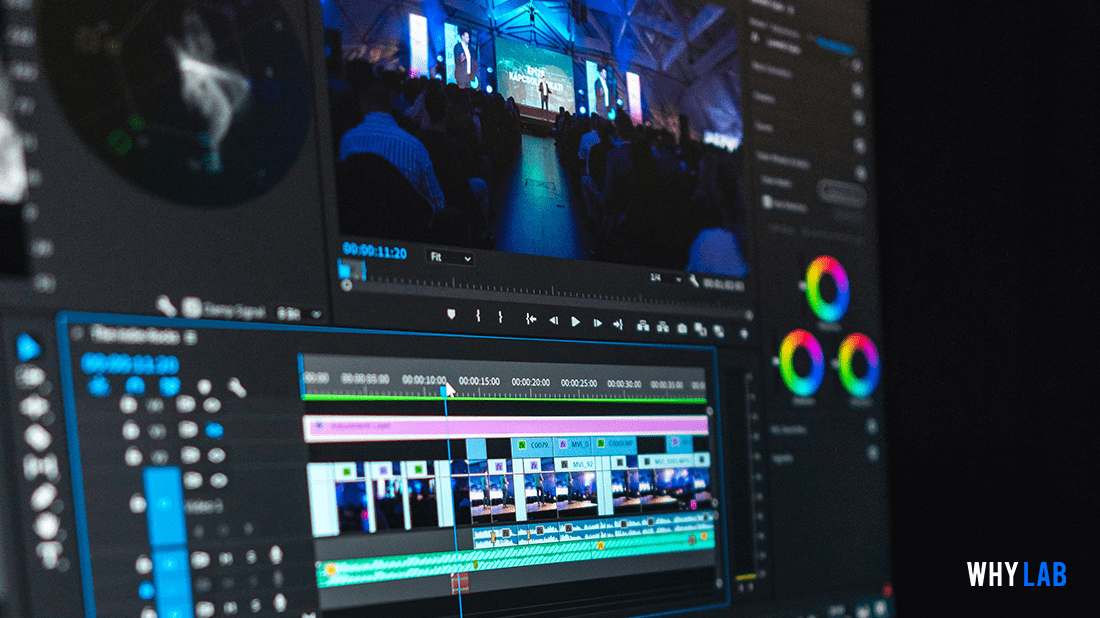Viewport: 1100px width, 618px height.
Task: Click the top color wheel in Lumetri
Action: coord(828,288)
